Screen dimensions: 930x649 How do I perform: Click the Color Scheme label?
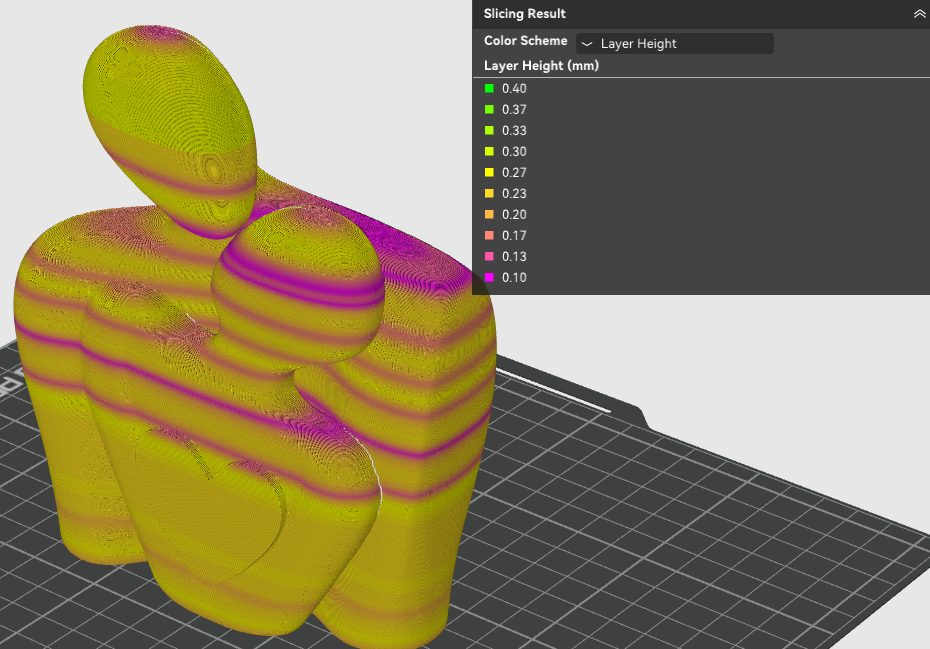click(x=525, y=41)
